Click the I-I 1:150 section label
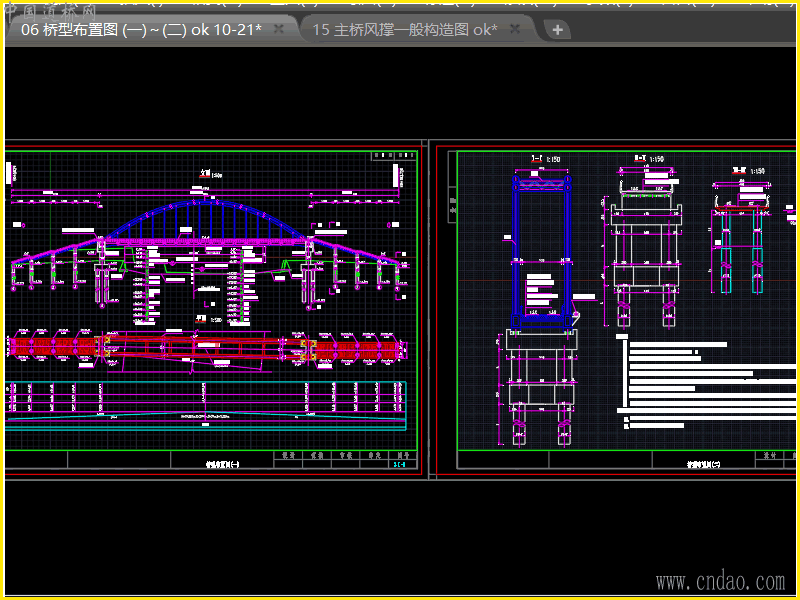This screenshot has width=800, height=600. [x=546, y=160]
